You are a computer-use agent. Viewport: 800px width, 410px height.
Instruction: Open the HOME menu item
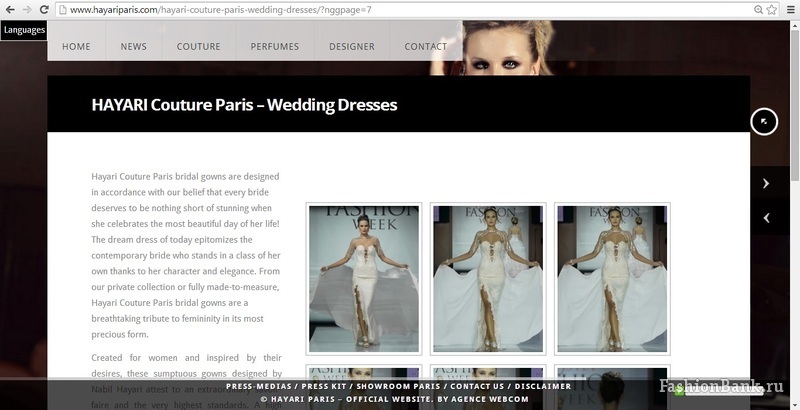(x=77, y=46)
